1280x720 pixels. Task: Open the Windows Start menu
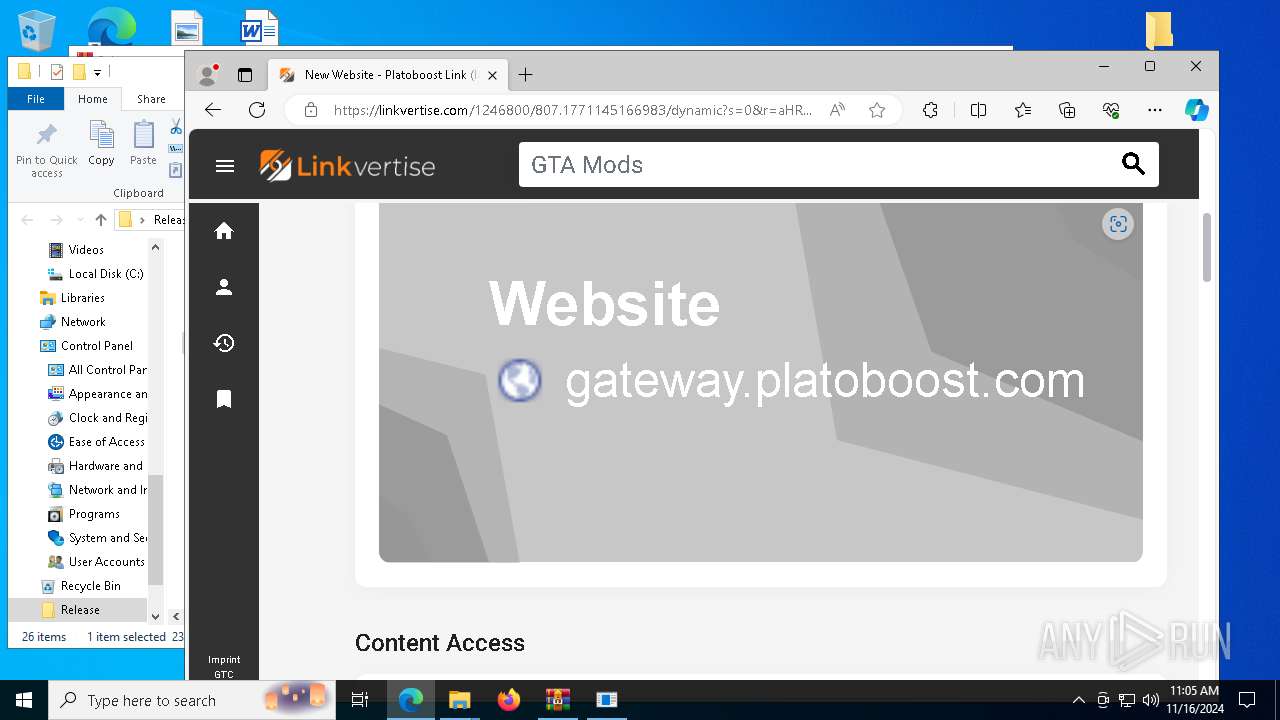point(24,700)
